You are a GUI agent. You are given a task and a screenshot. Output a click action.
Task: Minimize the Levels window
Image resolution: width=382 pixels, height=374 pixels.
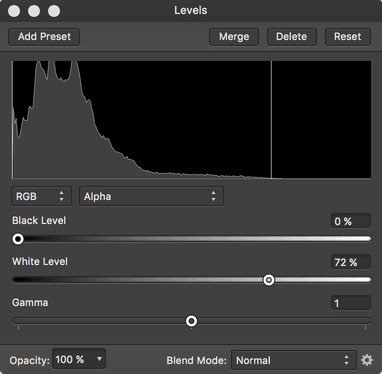[34, 11]
